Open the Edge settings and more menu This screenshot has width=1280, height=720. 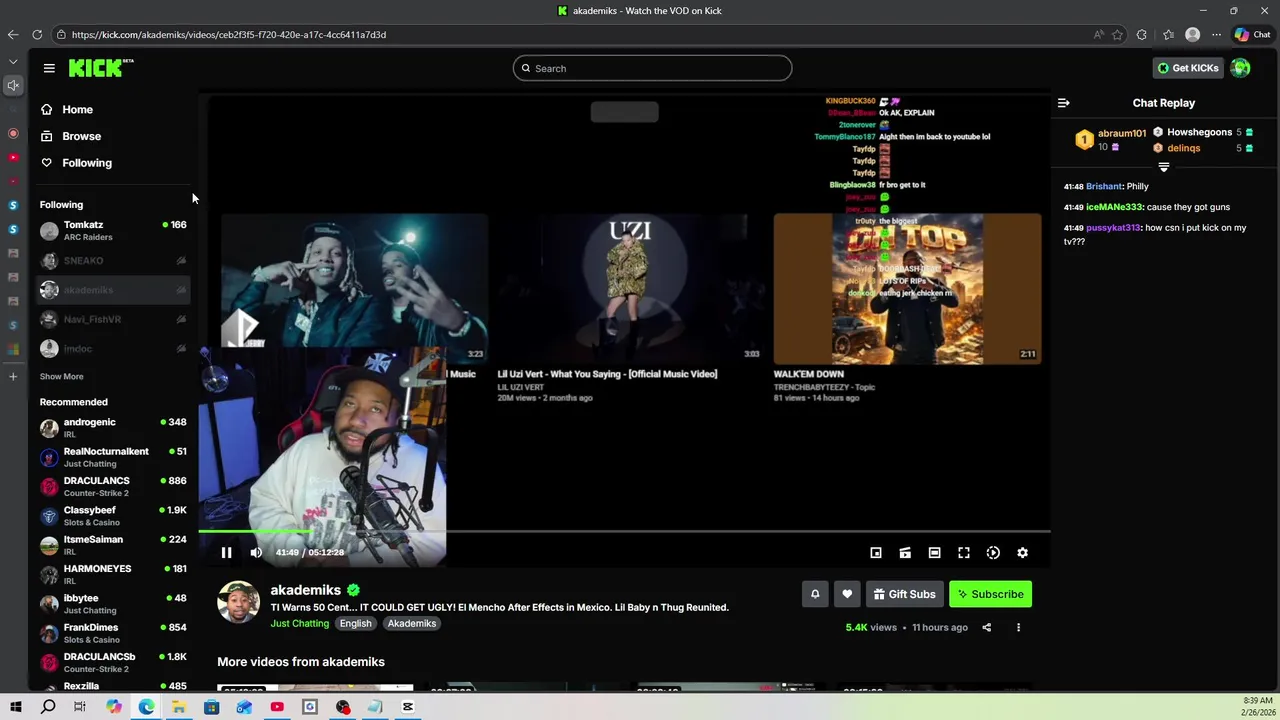click(x=1216, y=34)
